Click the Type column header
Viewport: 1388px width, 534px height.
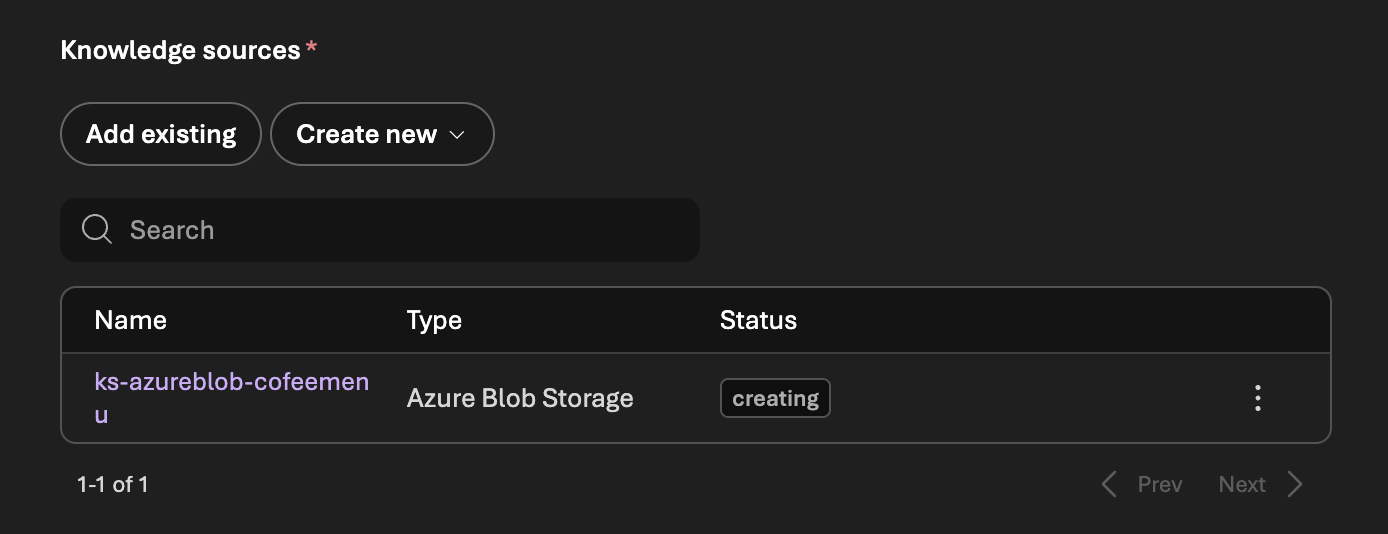(434, 320)
